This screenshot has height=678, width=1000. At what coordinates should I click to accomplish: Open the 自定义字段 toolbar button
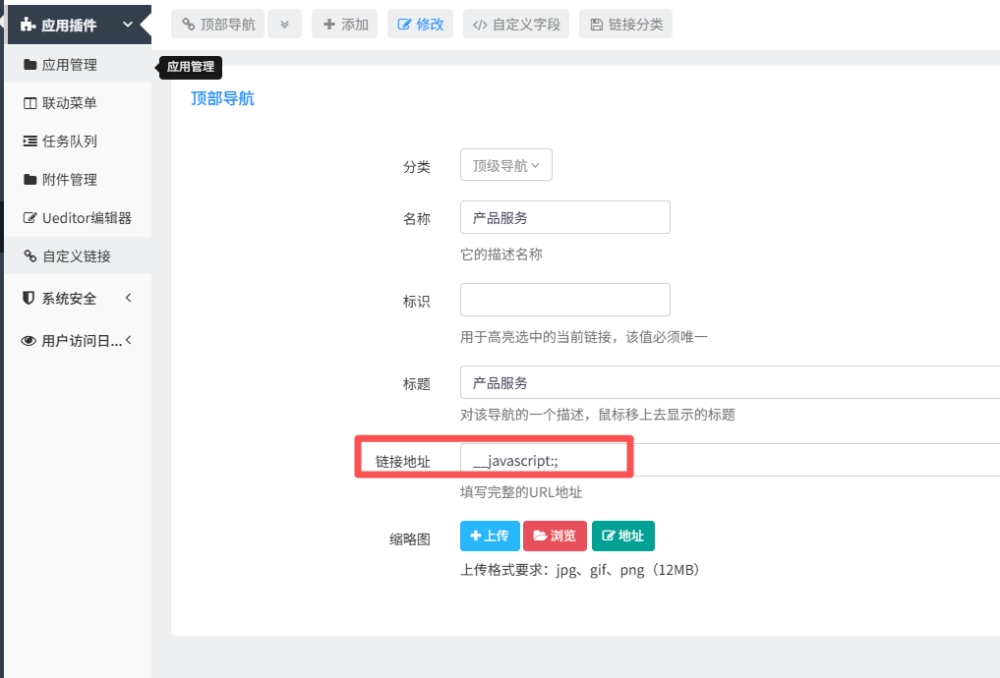point(516,24)
